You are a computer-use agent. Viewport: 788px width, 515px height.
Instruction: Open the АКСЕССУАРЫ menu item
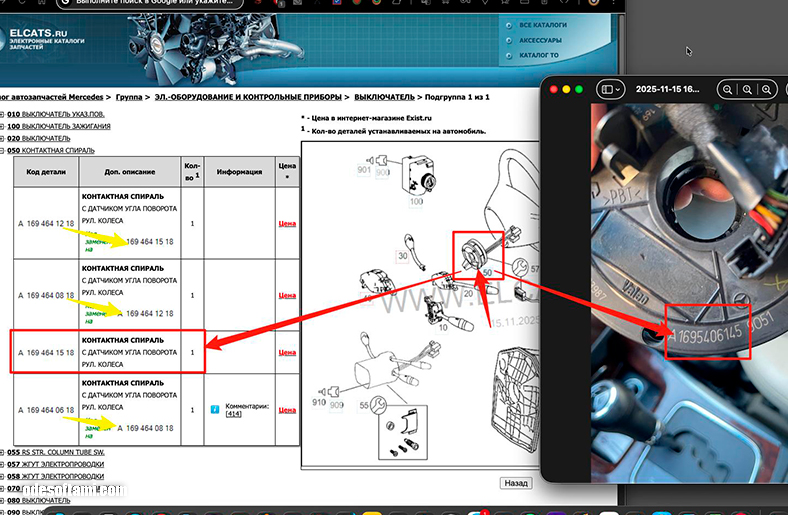pyautogui.click(x=540, y=40)
